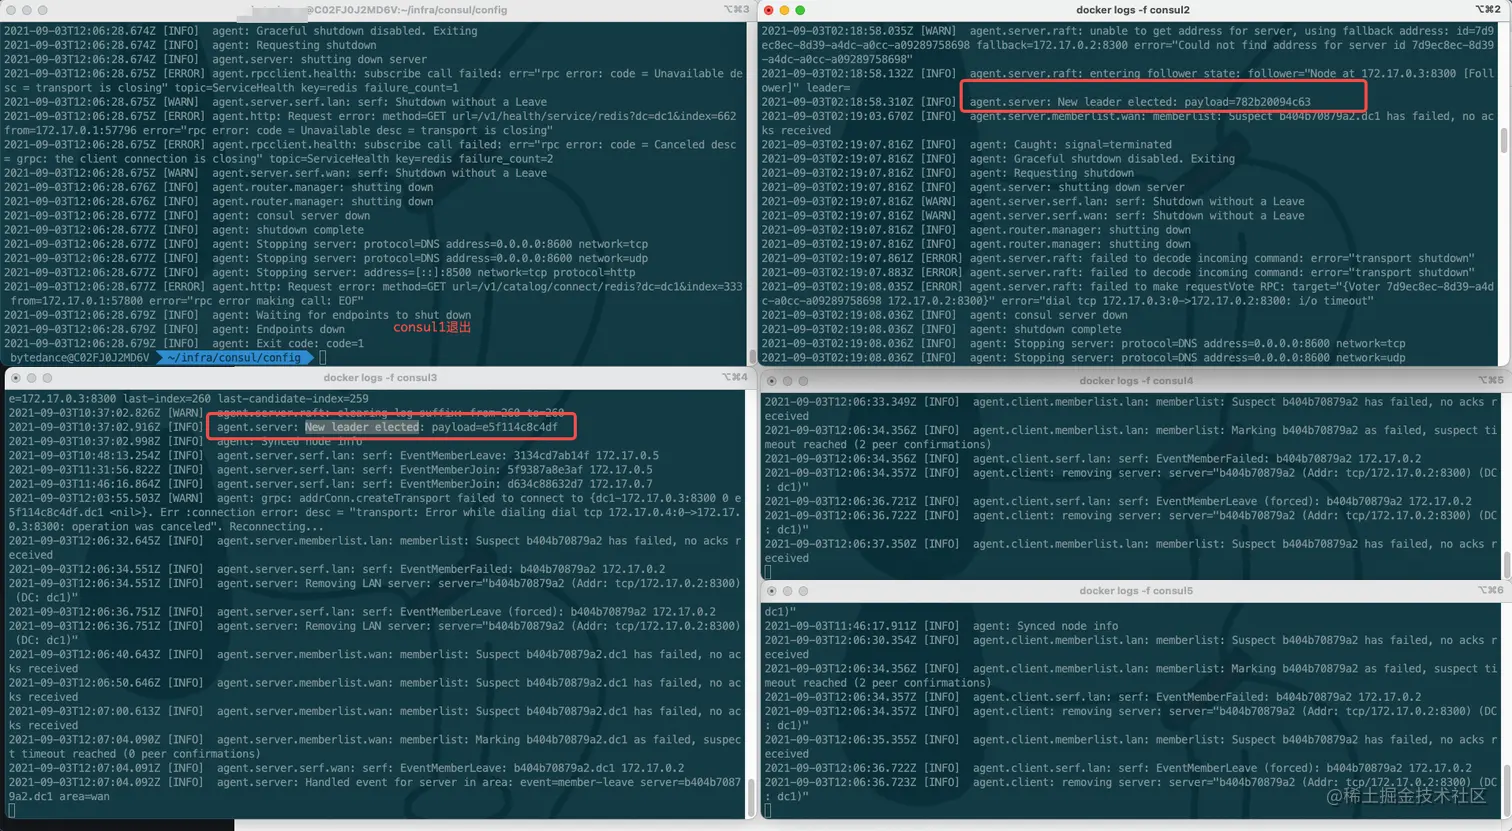The image size is (1512, 831).
Task: Click 'payload=e5f114c8c4df' in consul3 log
Action: point(495,427)
